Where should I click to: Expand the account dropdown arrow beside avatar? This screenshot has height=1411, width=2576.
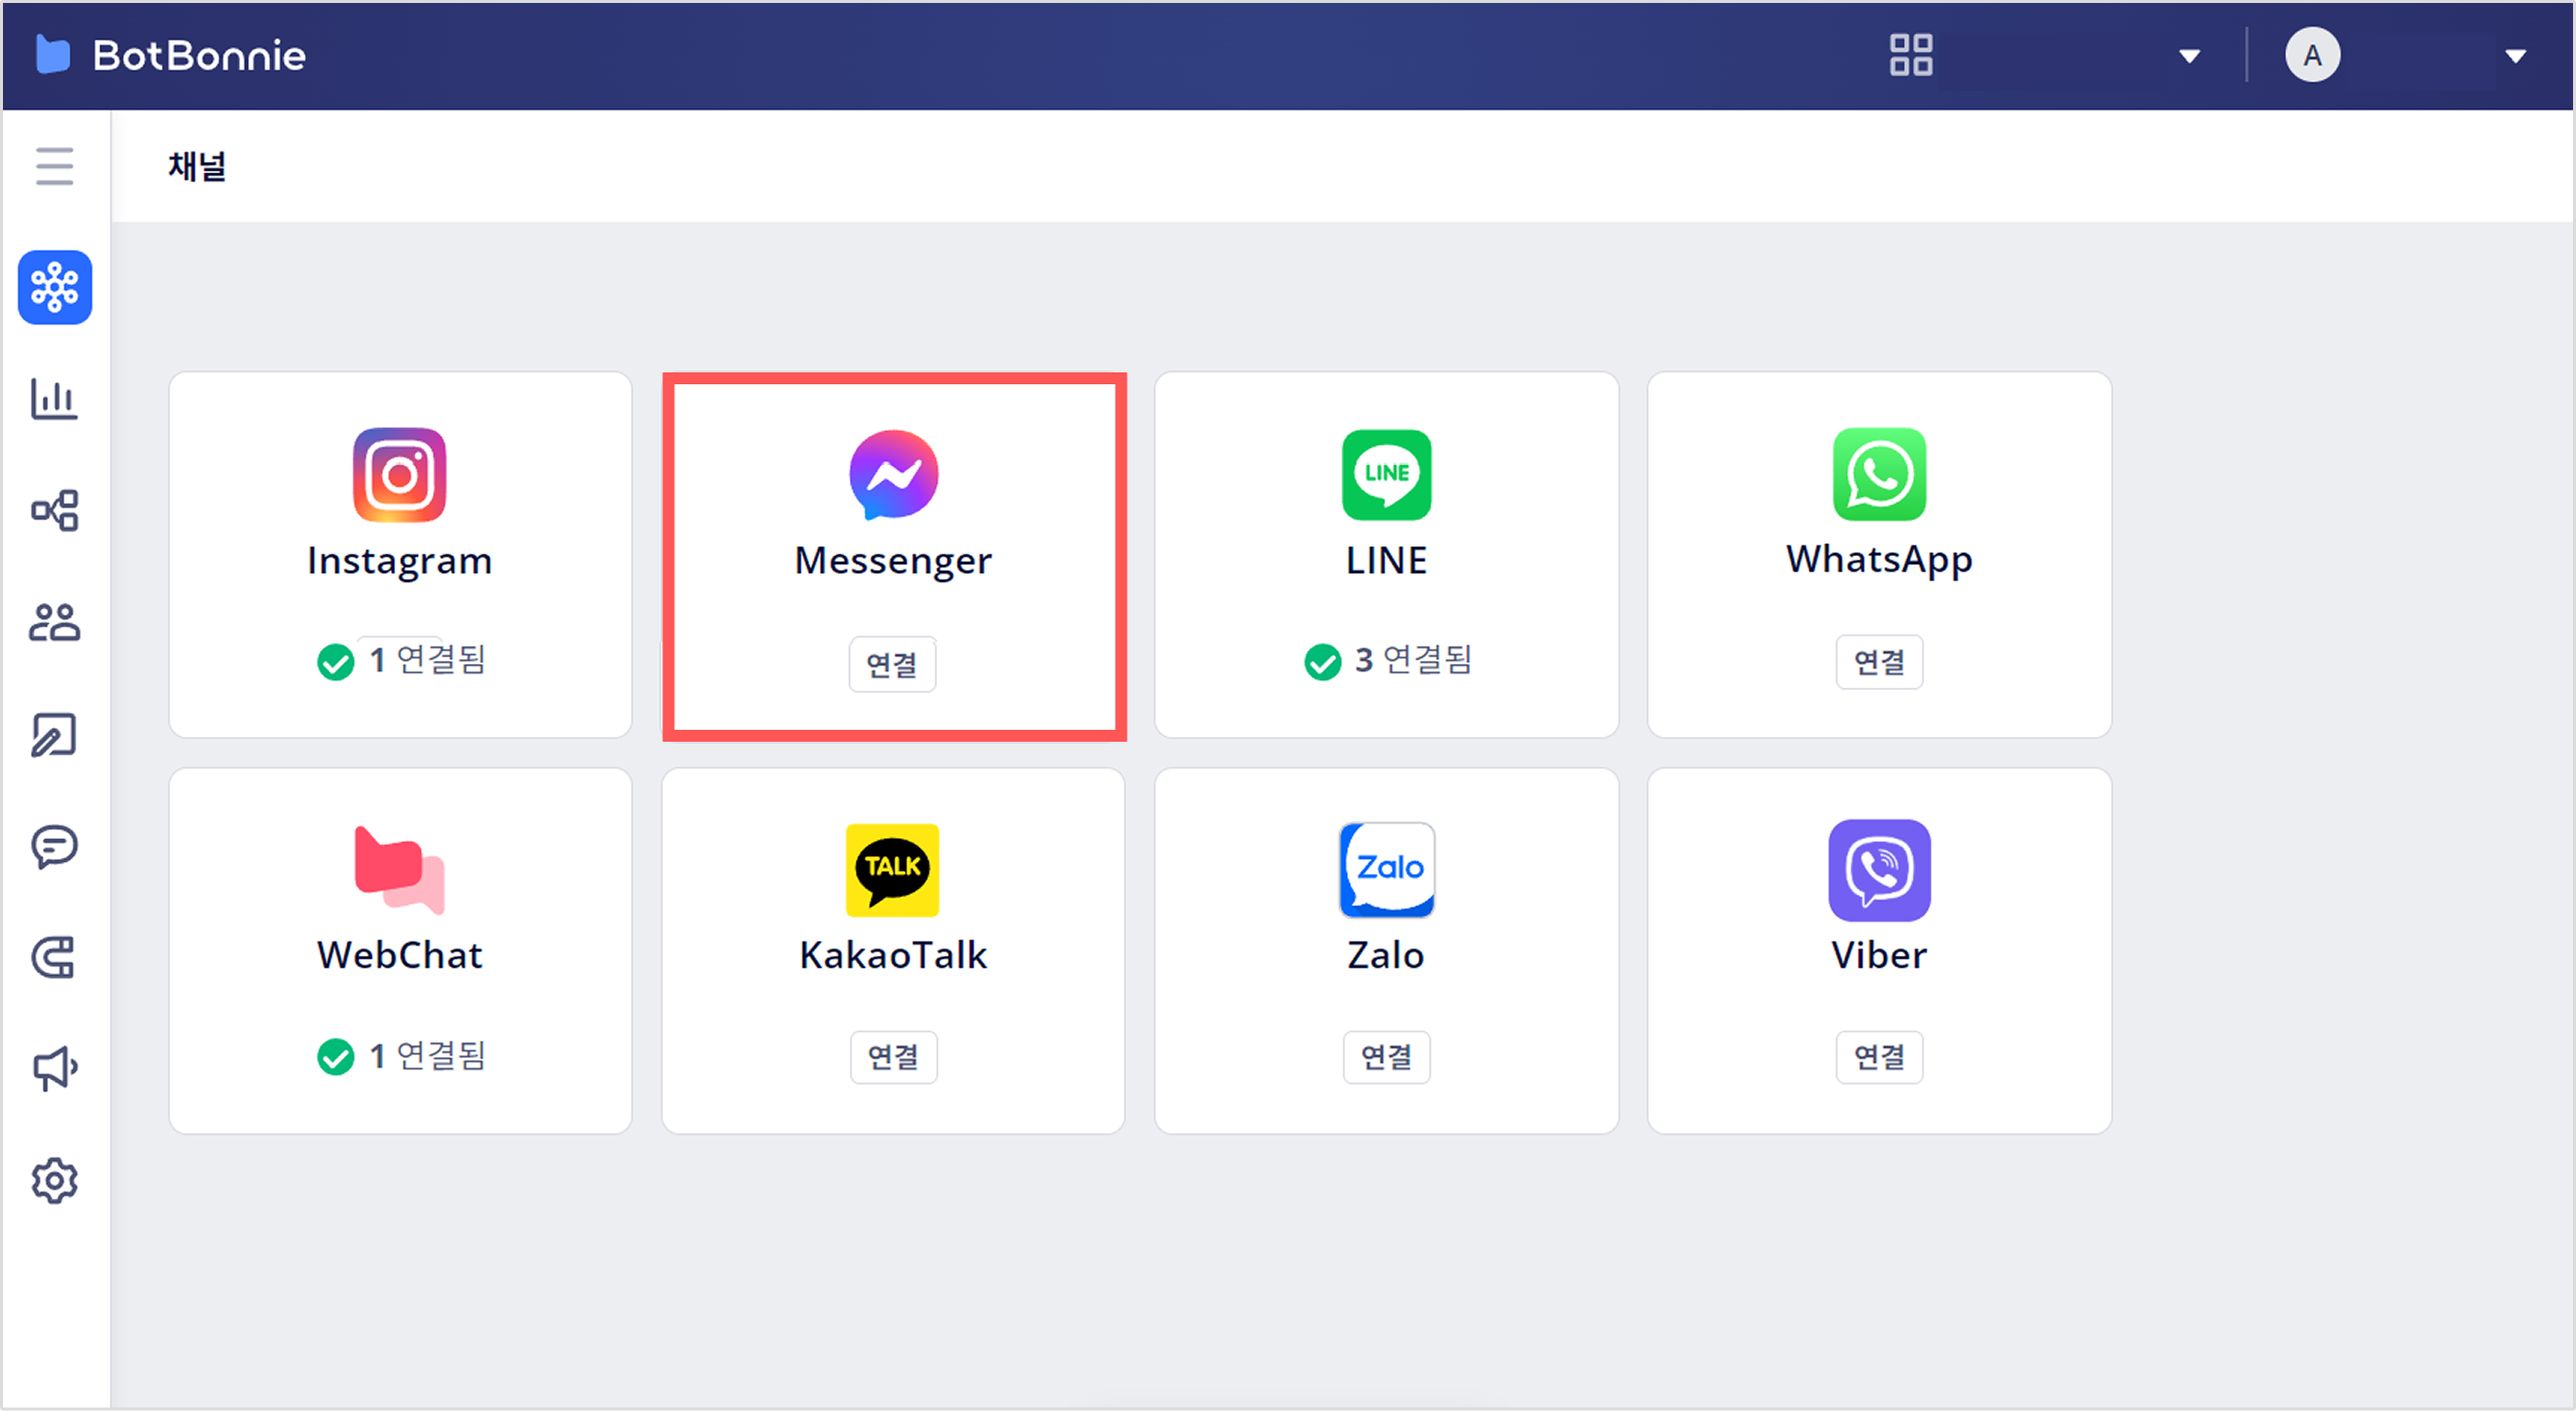pos(2516,56)
